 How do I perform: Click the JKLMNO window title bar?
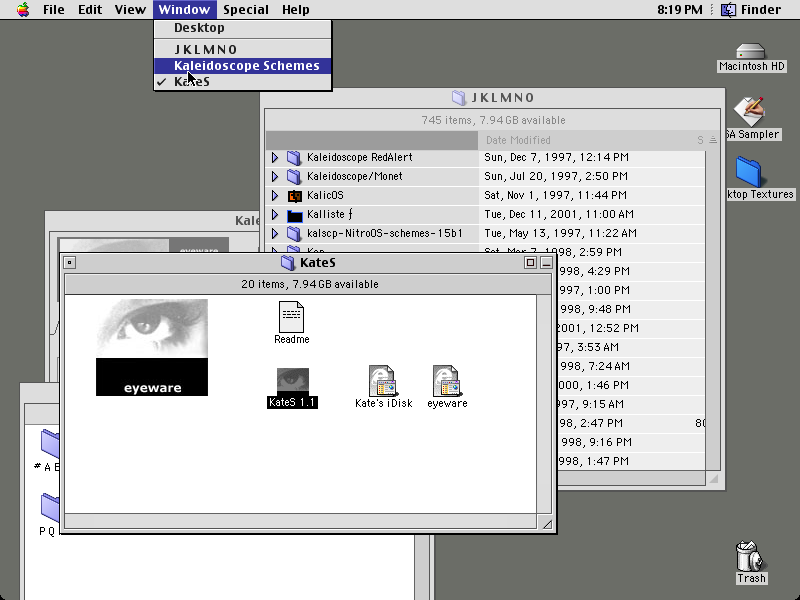492,97
